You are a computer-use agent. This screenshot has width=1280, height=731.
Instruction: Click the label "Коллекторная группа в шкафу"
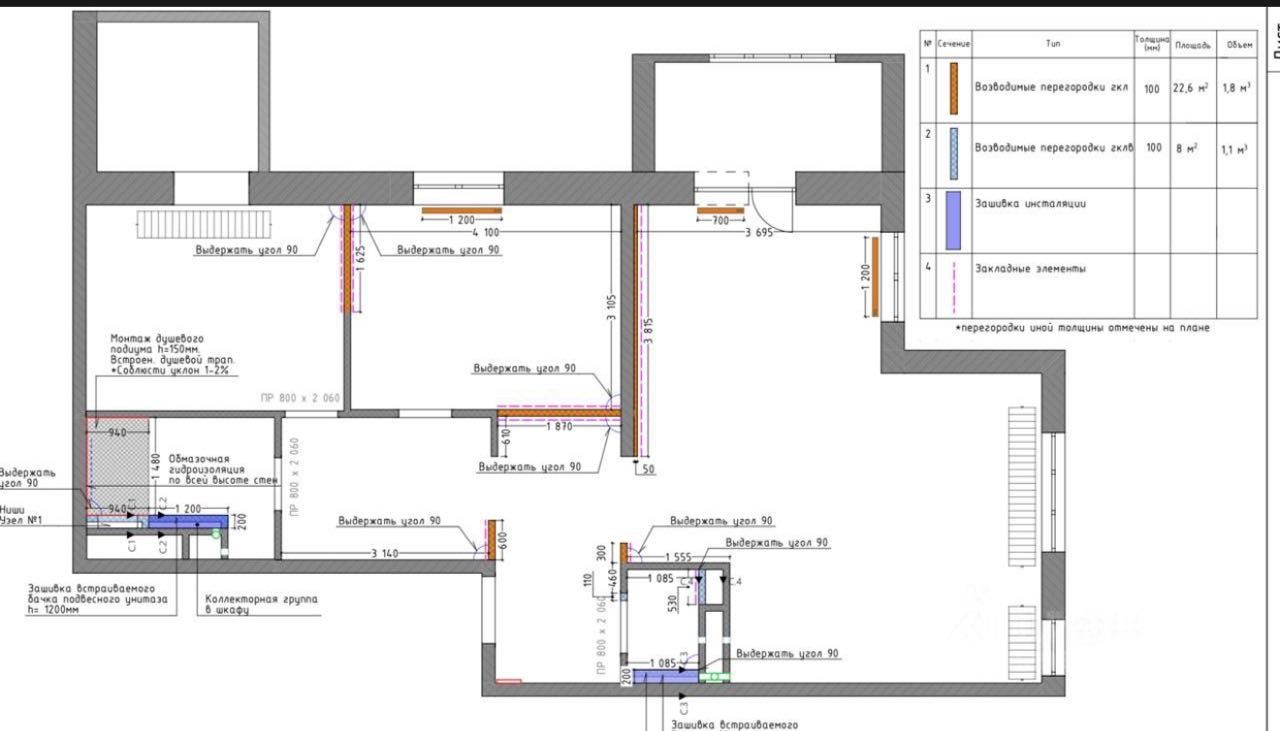coord(261,604)
